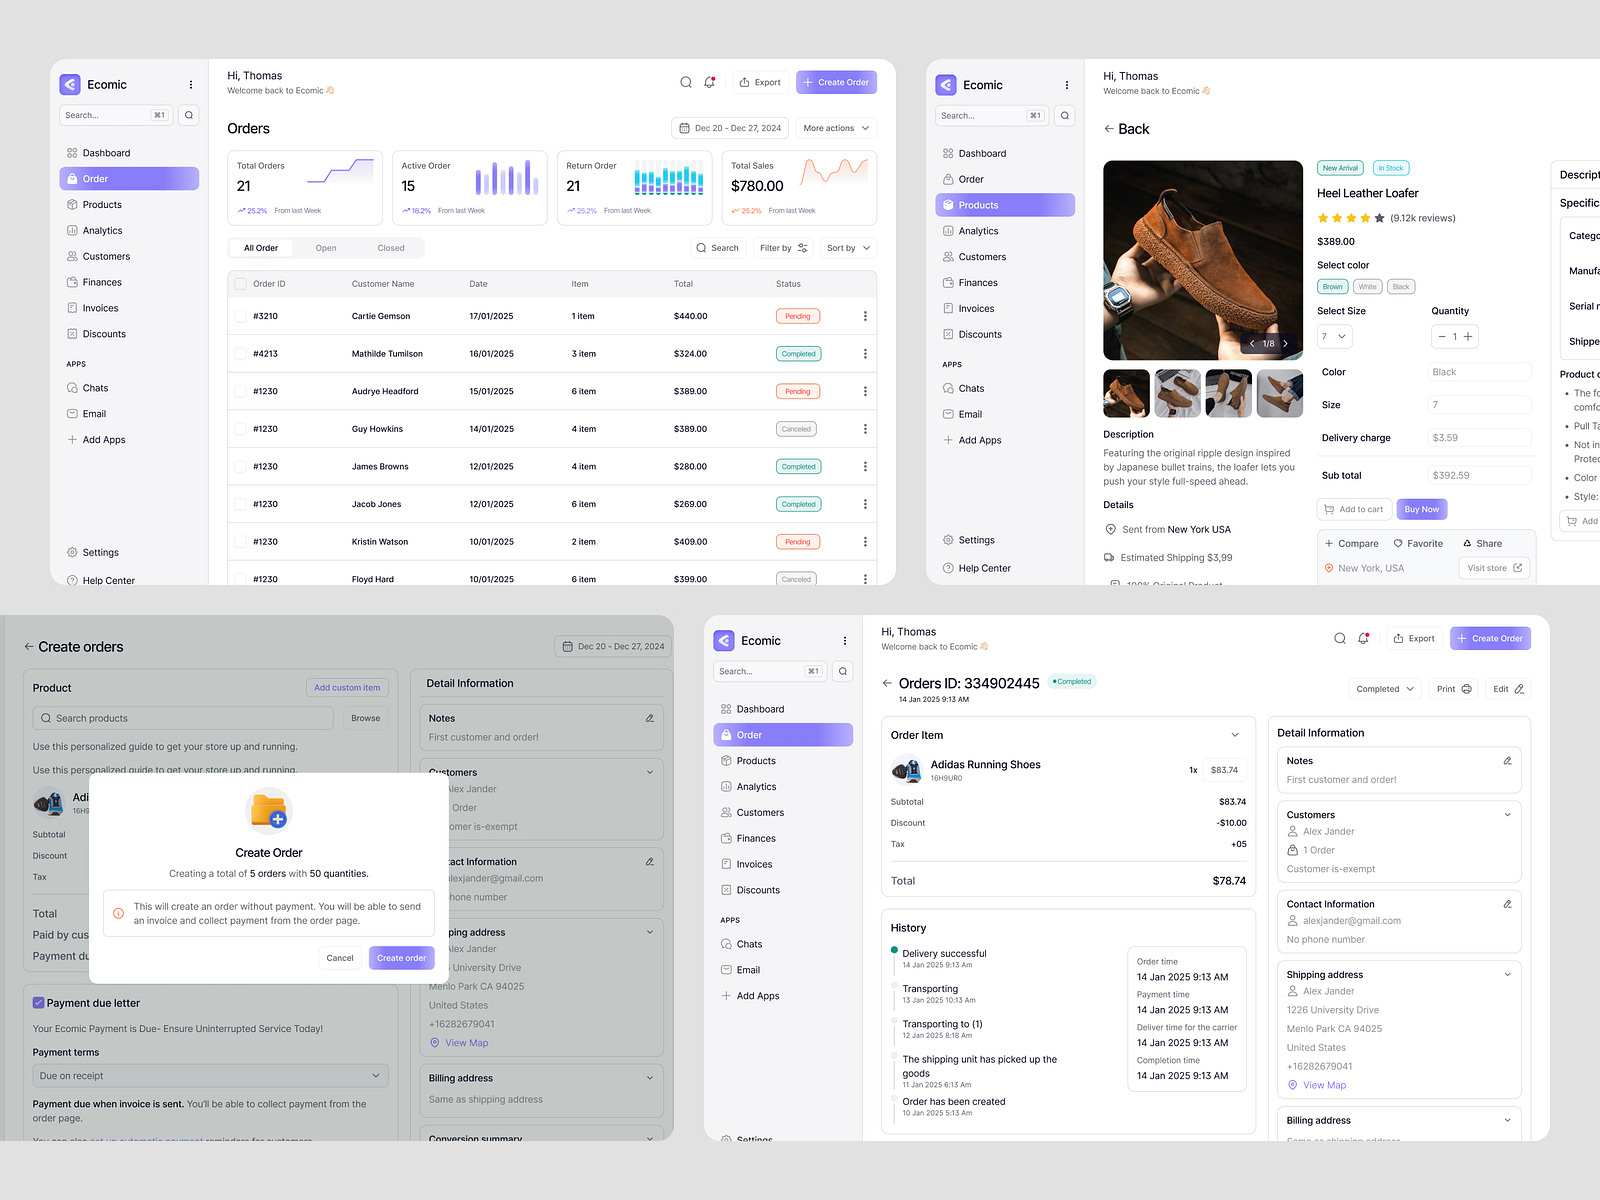The height and width of the screenshot is (1200, 1600).
Task: Select the Open tab in the orders filter
Action: (x=326, y=247)
